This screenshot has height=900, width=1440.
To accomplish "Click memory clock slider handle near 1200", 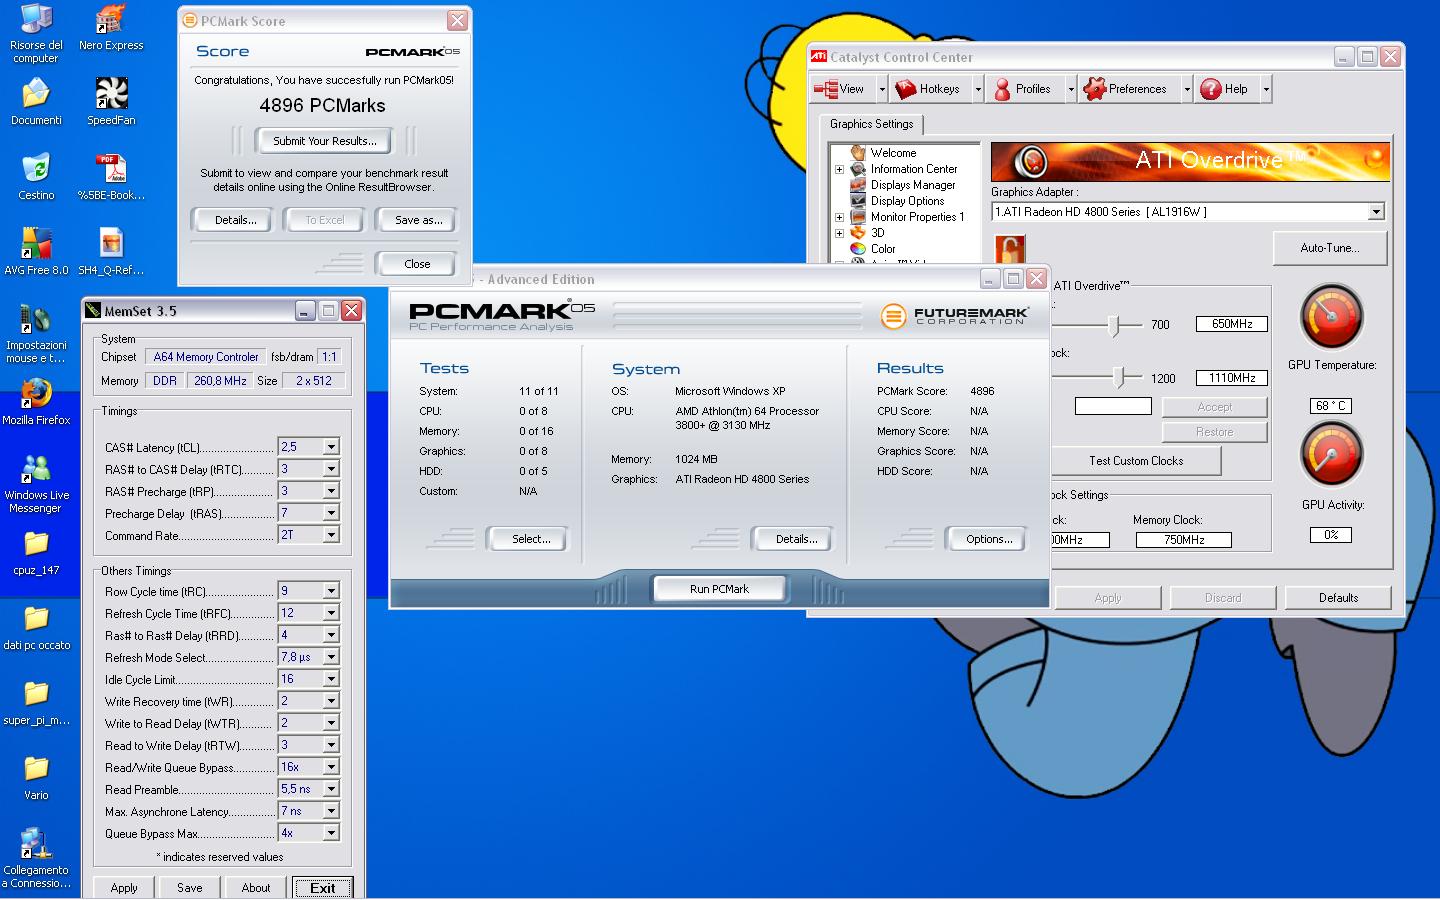I will point(1120,378).
